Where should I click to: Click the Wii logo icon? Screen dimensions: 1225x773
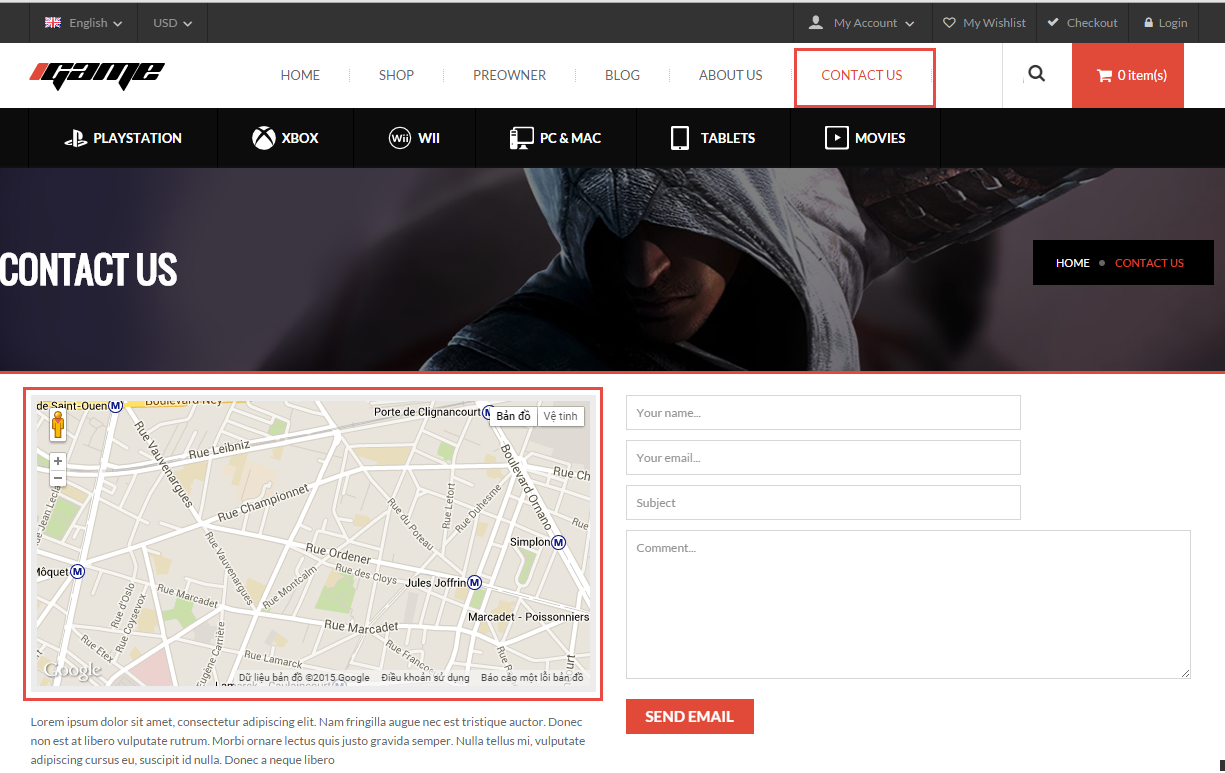point(400,138)
